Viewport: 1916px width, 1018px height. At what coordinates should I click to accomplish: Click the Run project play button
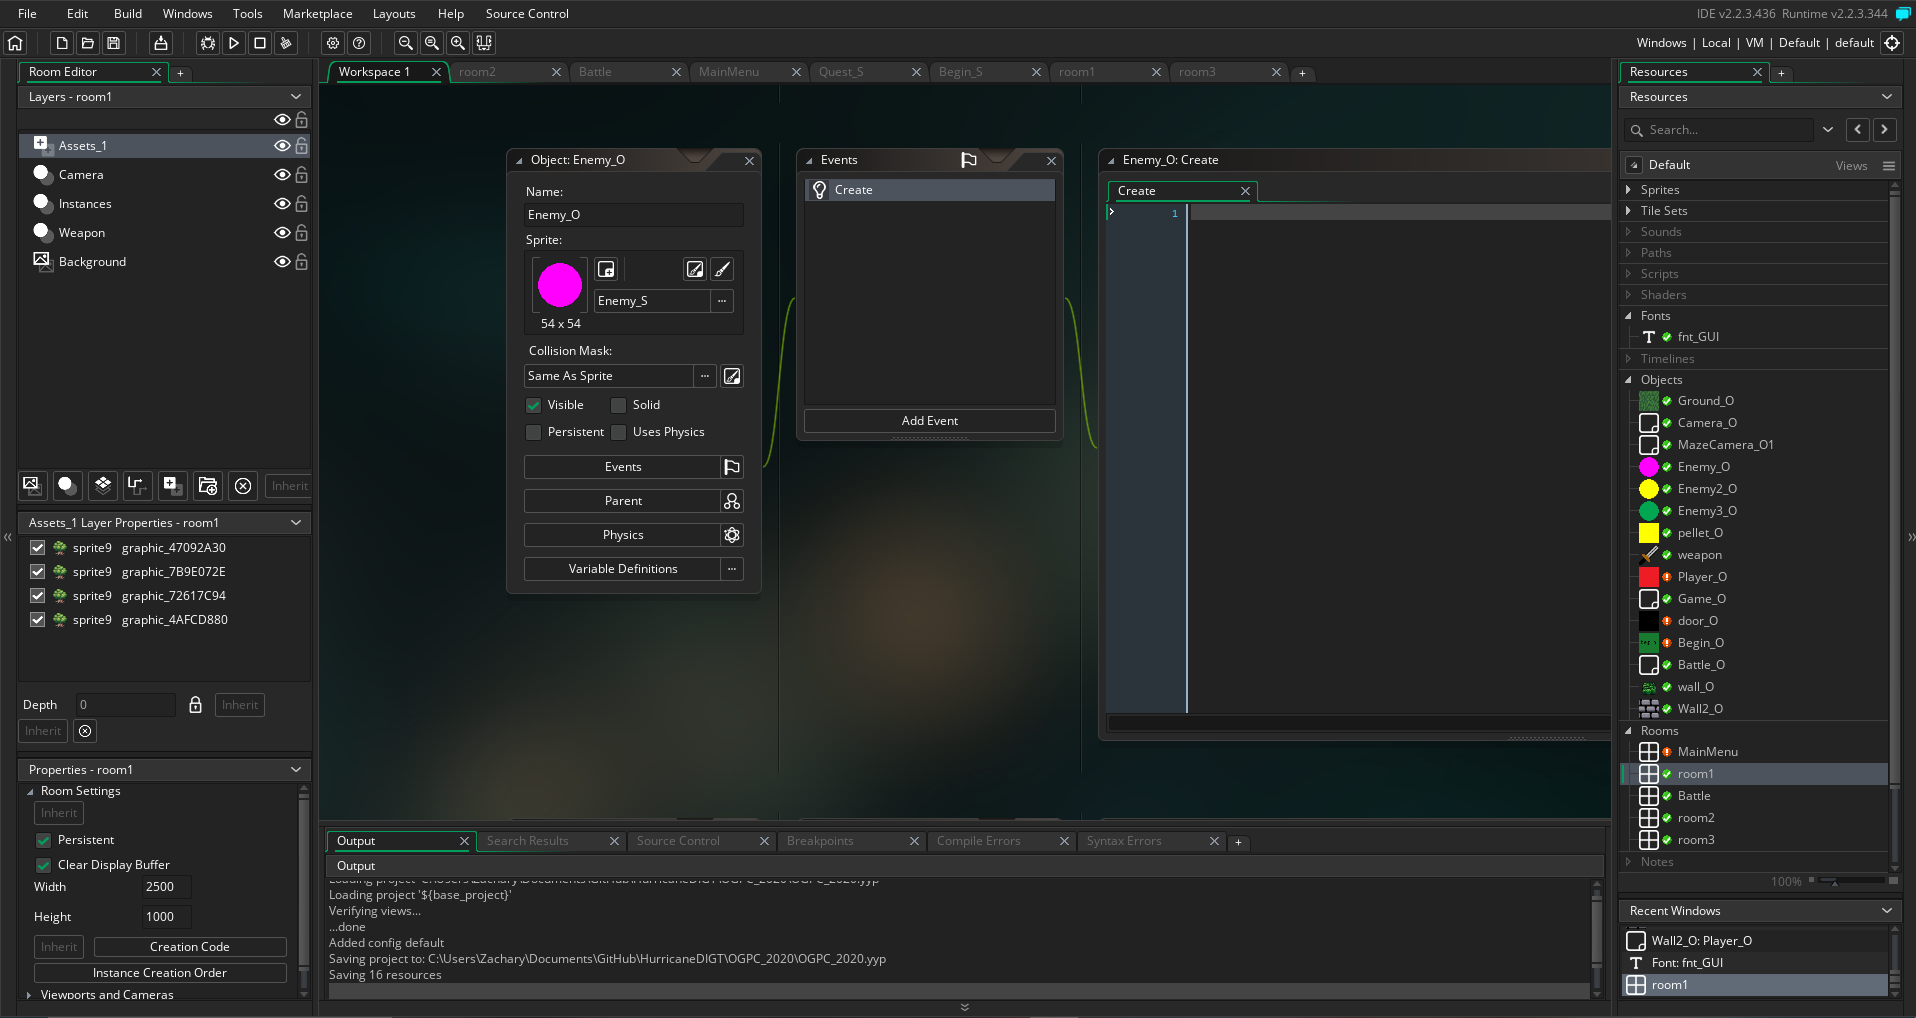click(234, 43)
